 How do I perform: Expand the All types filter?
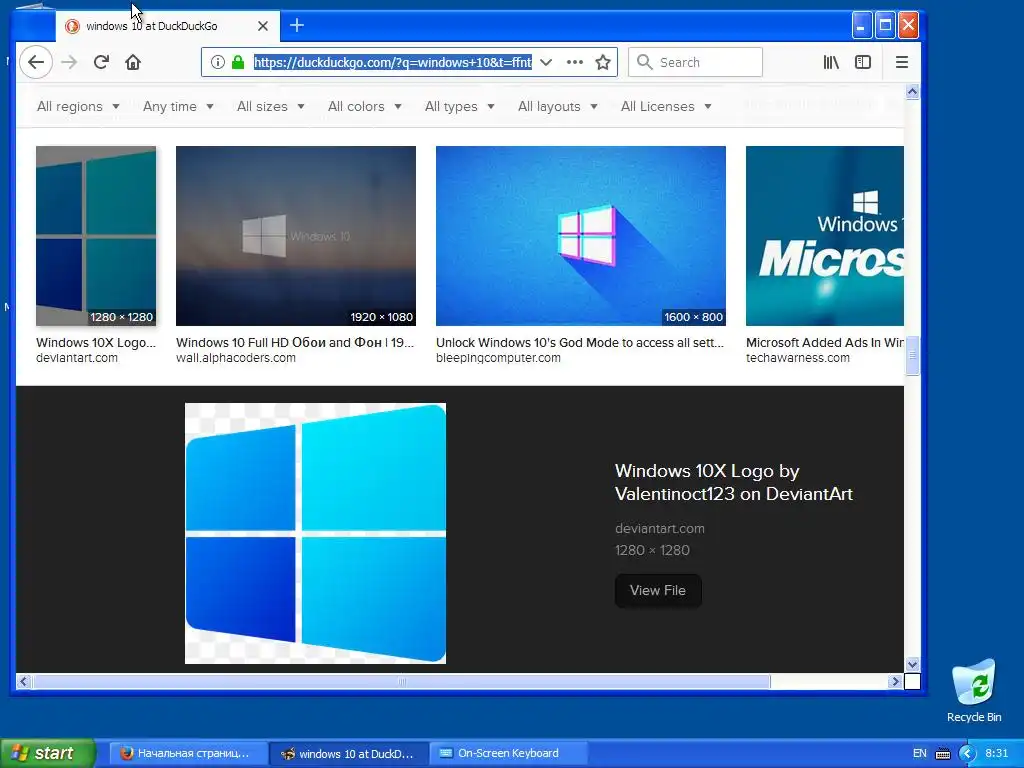(x=460, y=106)
